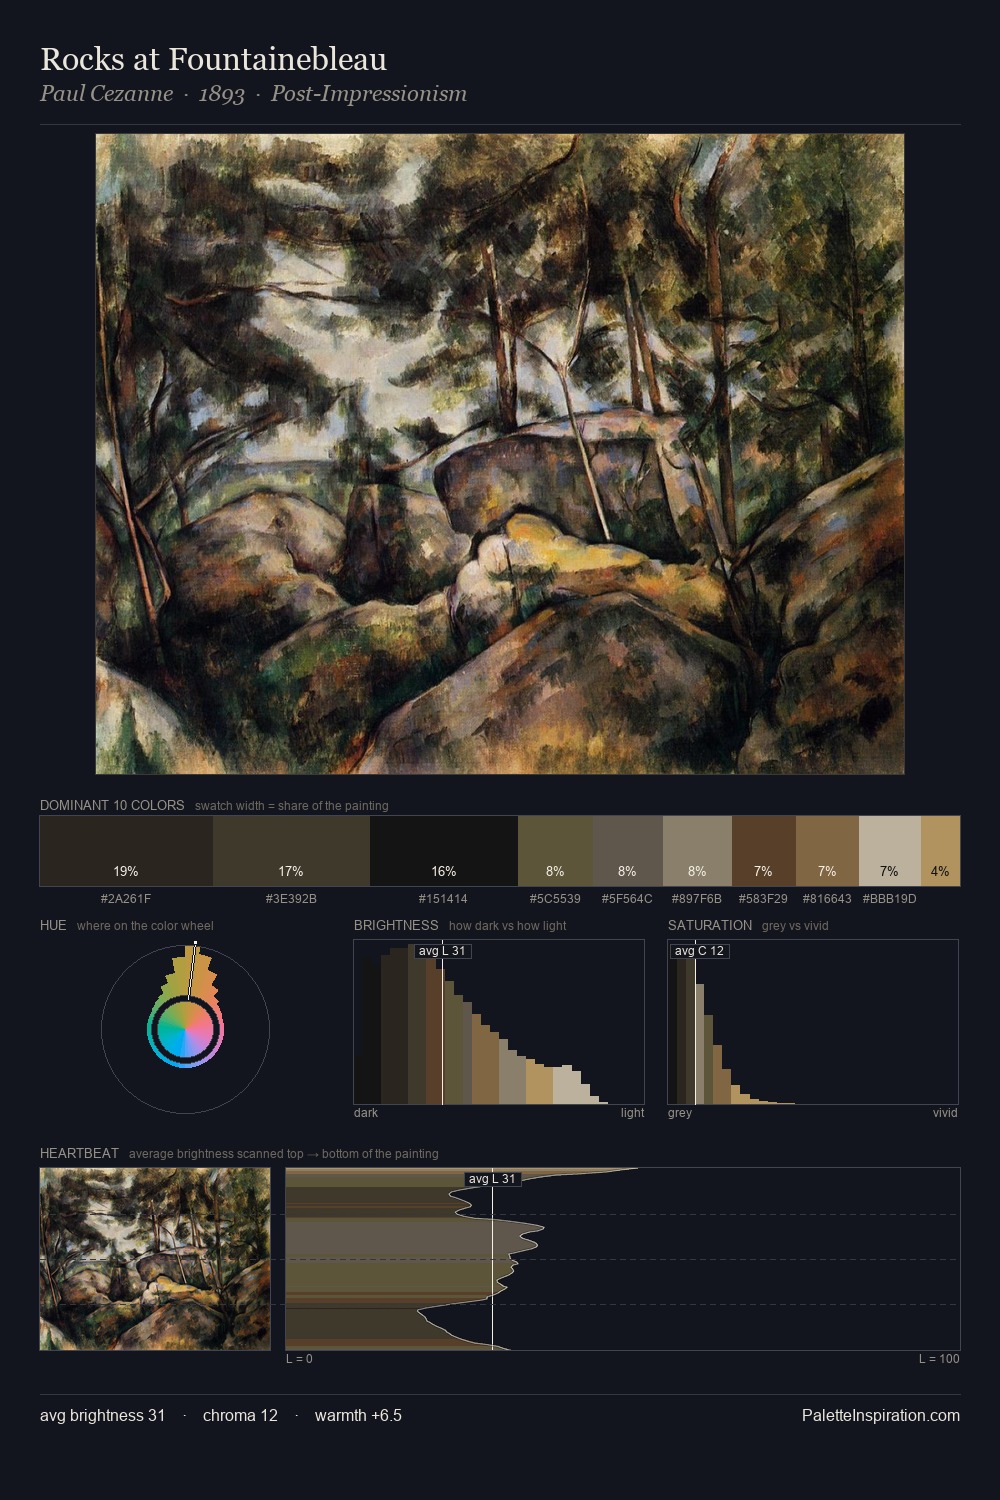Click the 'light' axis label under Brightness
This screenshot has width=1000, height=1500.
pos(632,1113)
